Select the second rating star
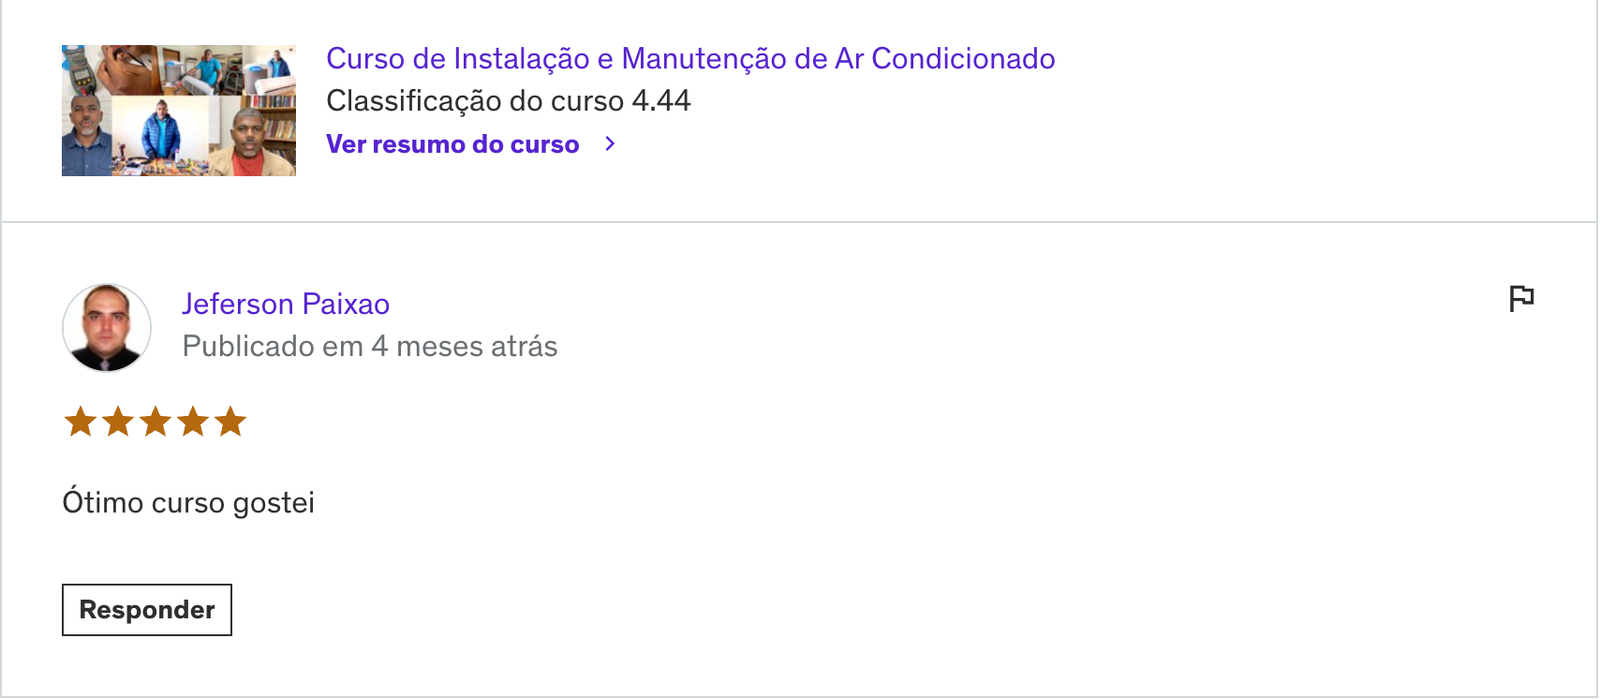 pyautogui.click(x=118, y=421)
